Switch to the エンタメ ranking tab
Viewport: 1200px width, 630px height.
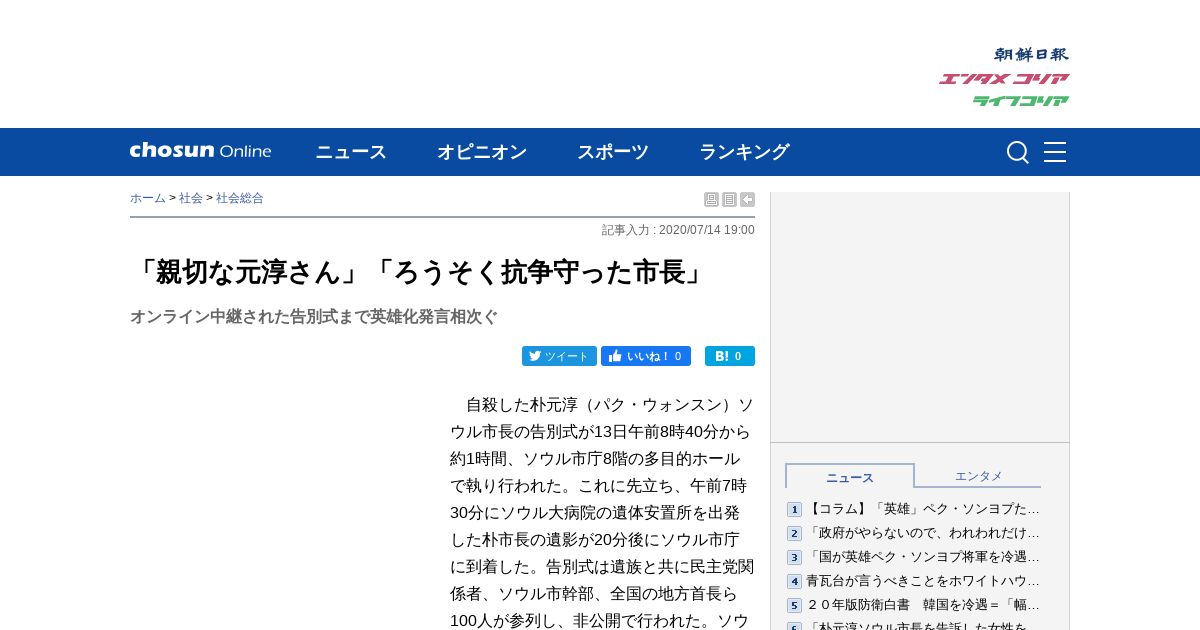[x=978, y=476]
